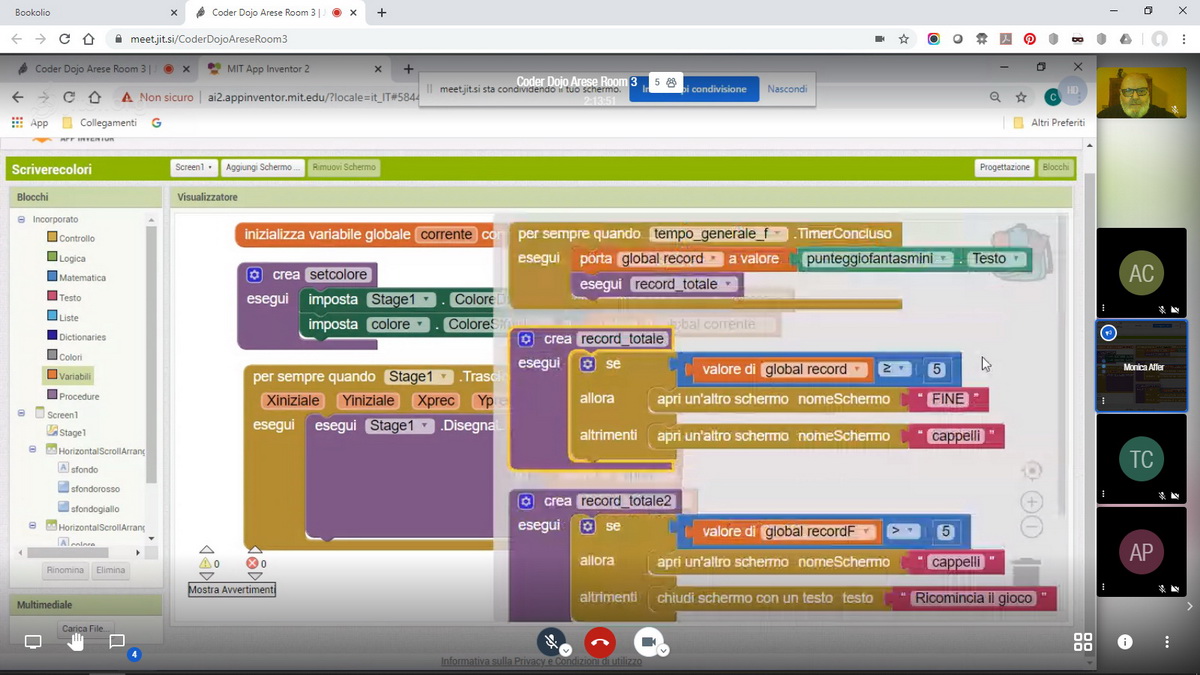Open comparison operator dropdown on record_totale2 block
1200x675 pixels.
pyautogui.click(x=901, y=531)
